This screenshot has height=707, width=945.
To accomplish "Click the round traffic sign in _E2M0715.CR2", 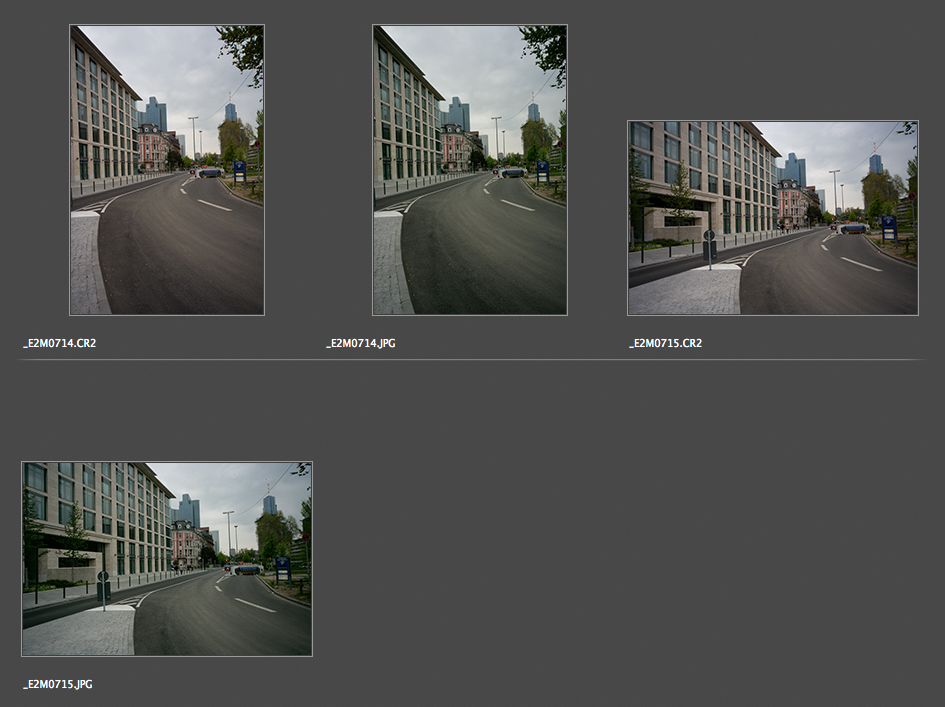I will [x=709, y=237].
